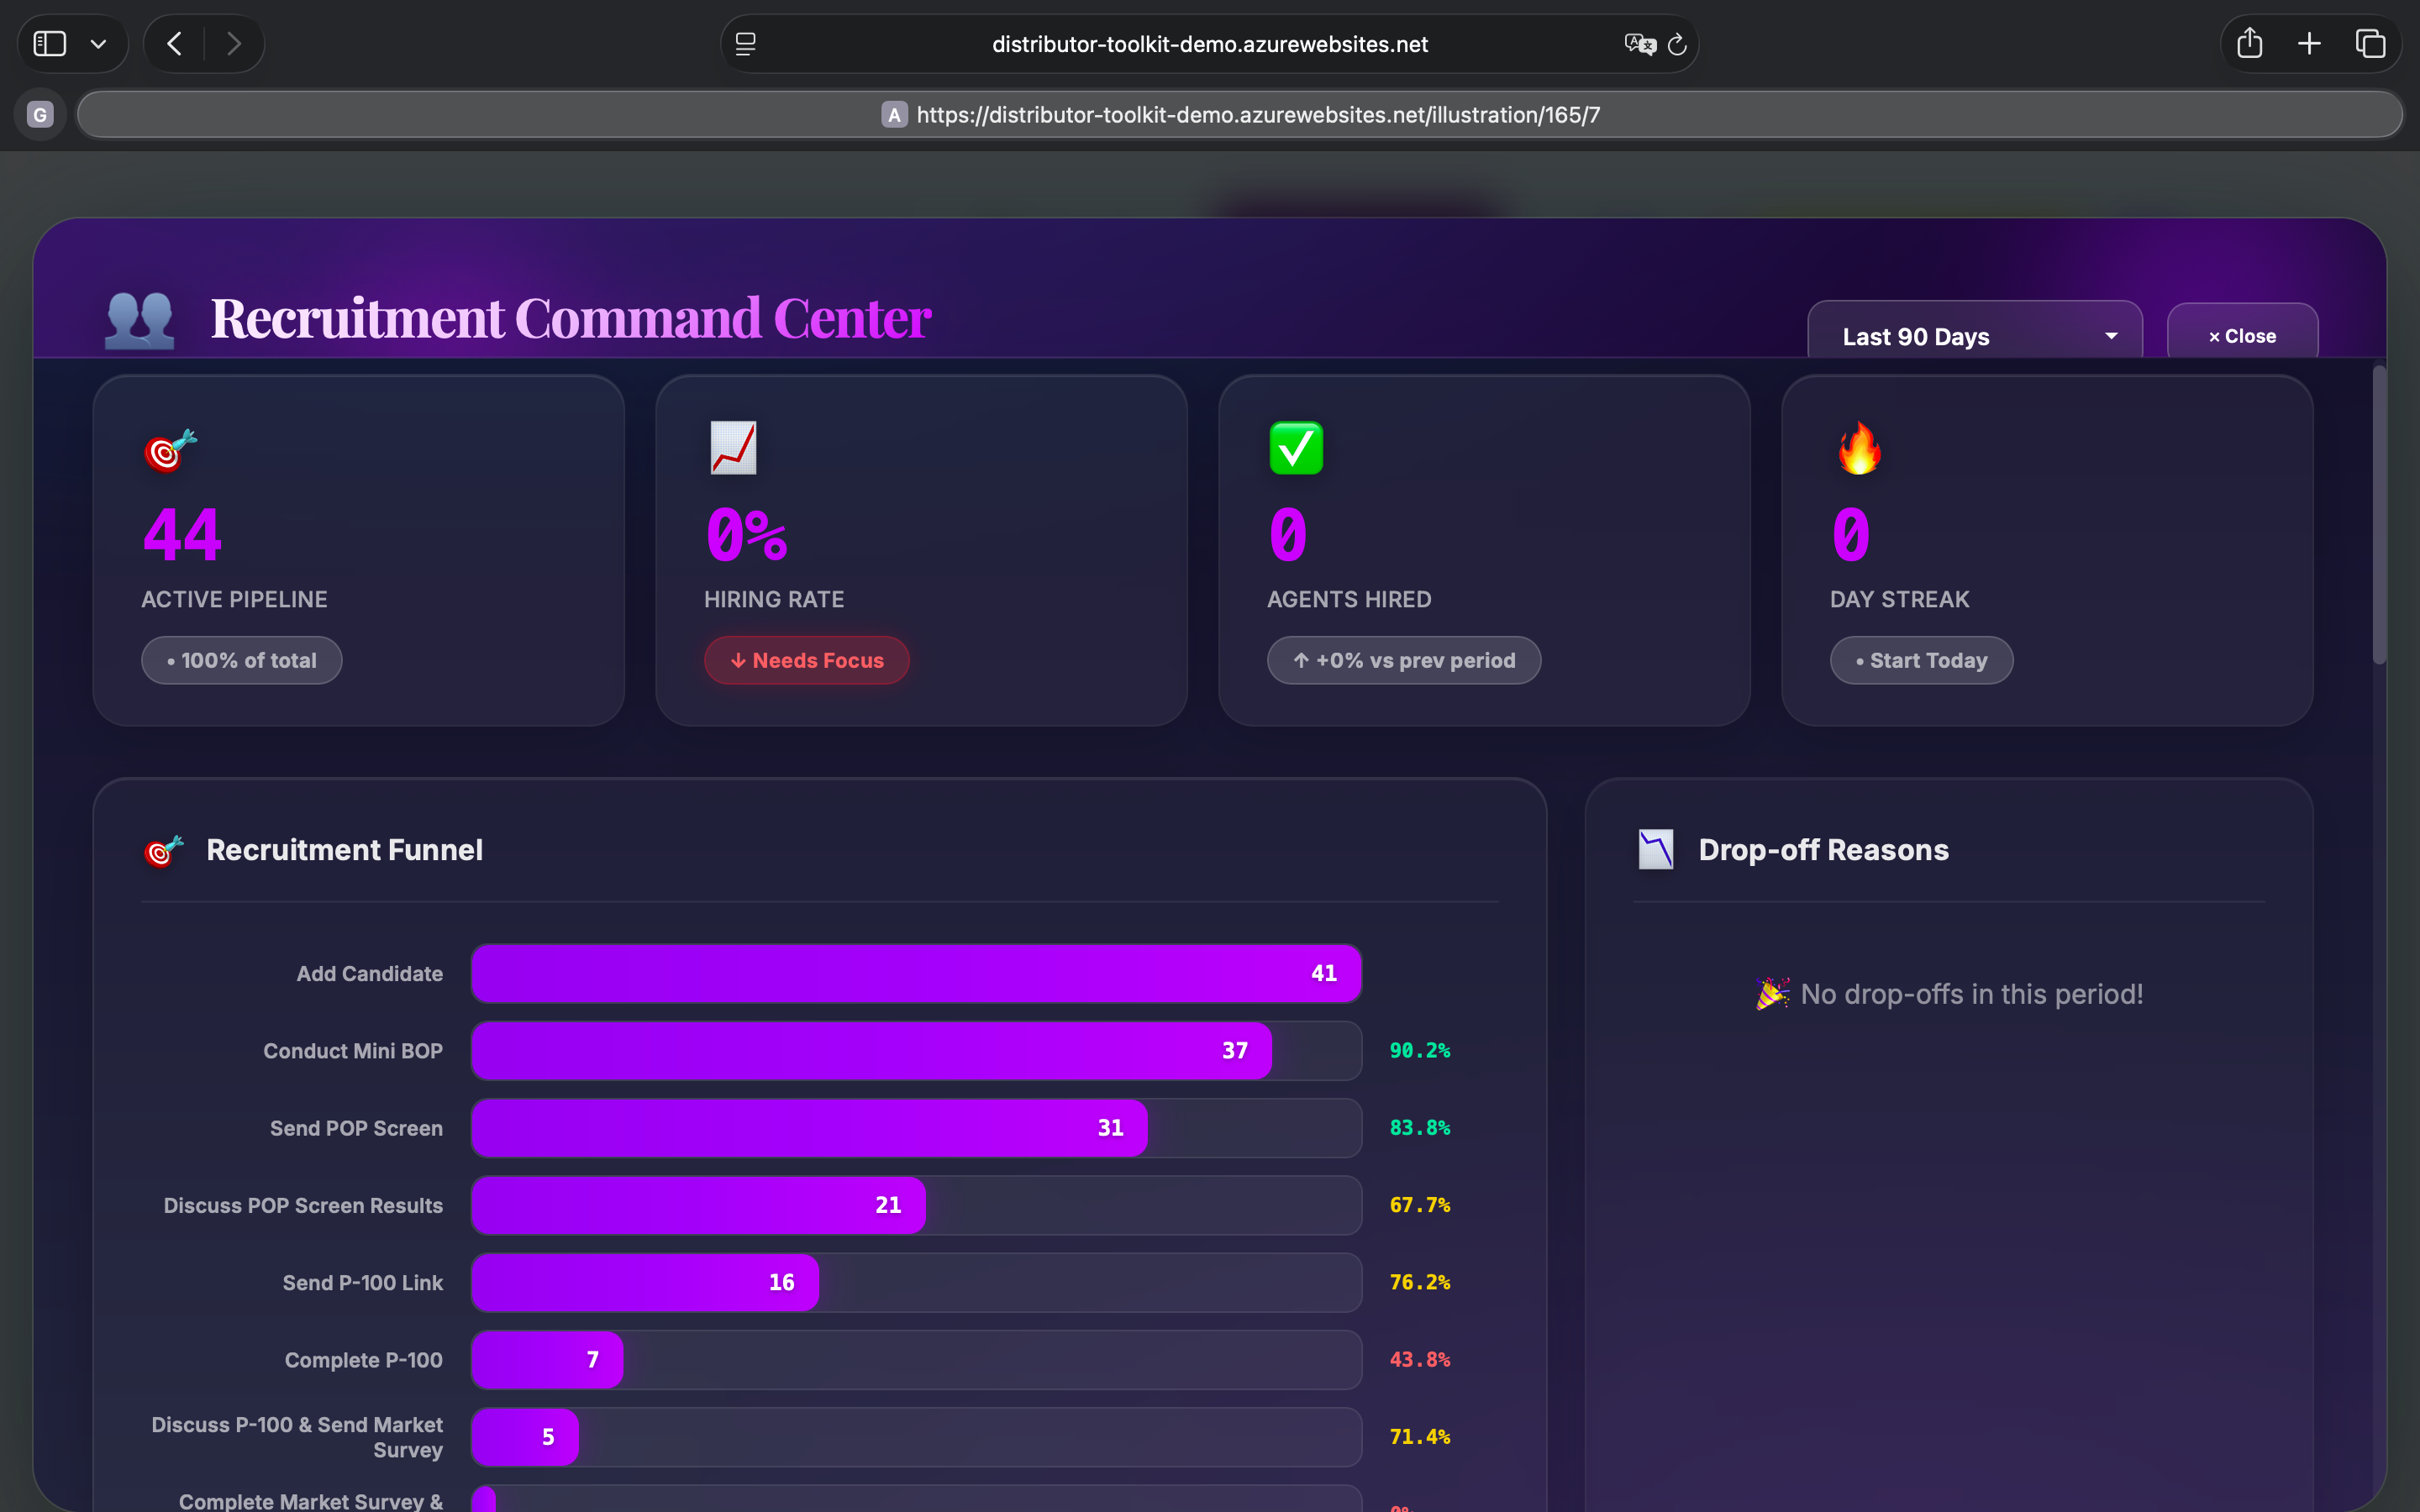Viewport: 2420px width, 1512px height.
Task: Click the G extension icon
Action: [40, 115]
